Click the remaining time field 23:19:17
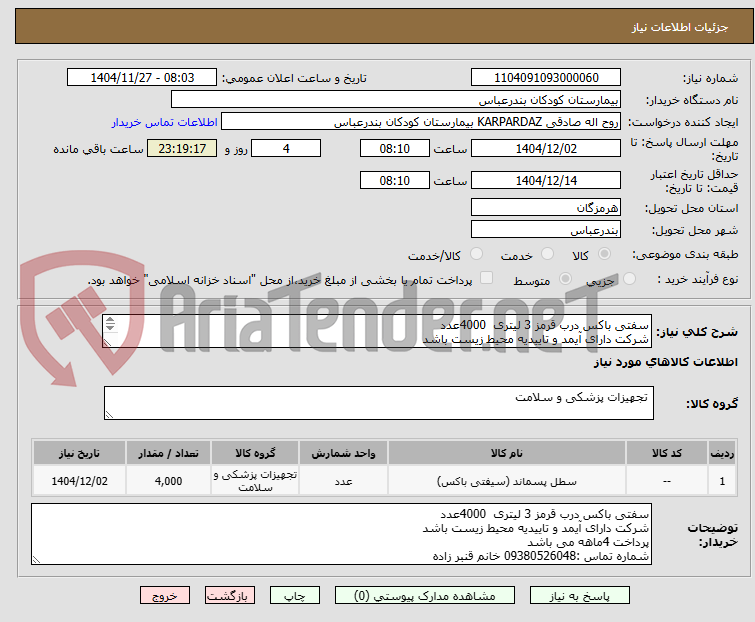The width and height of the screenshot is (755, 622). point(182,148)
